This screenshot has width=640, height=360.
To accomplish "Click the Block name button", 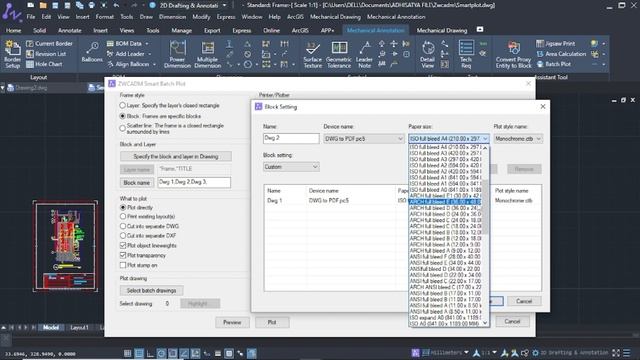I will tap(137, 182).
